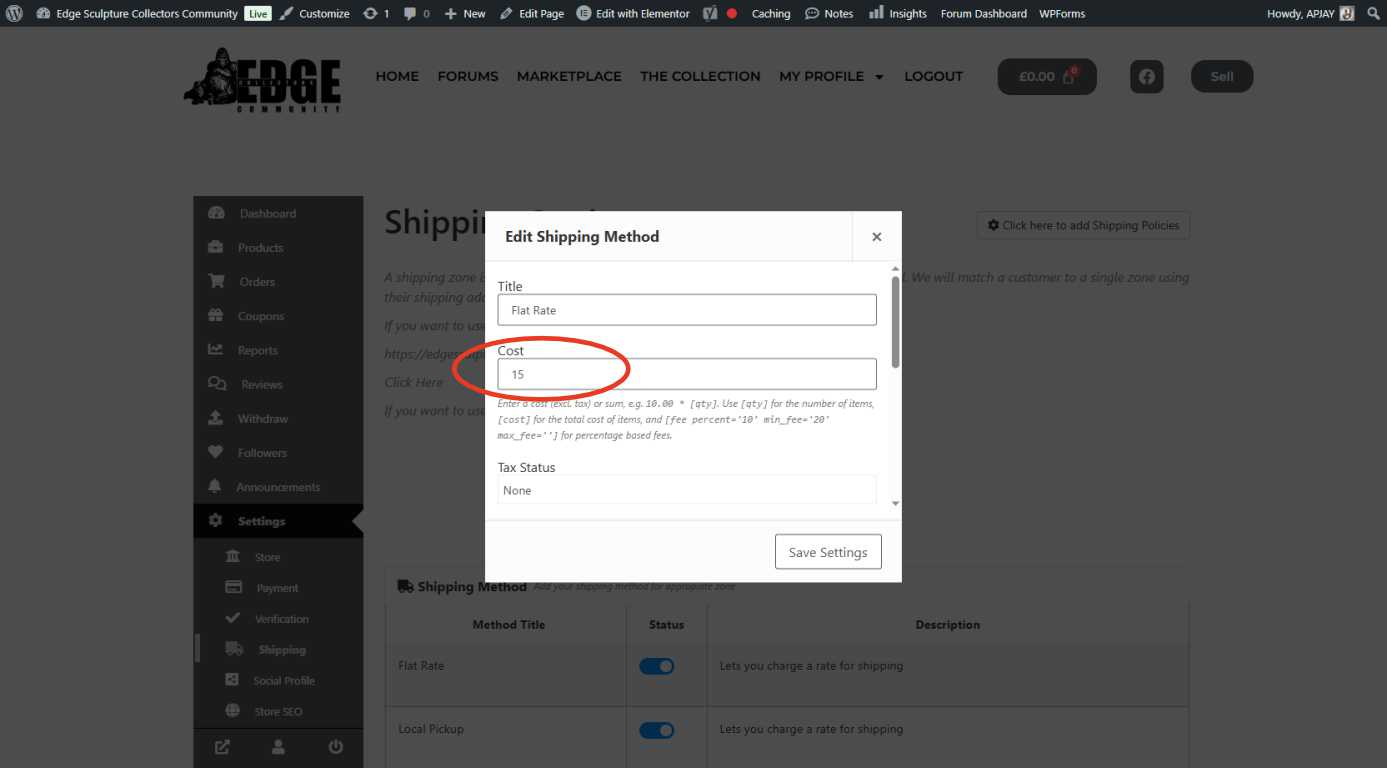Toggle the Local Pickup status switch

pyautogui.click(x=657, y=730)
